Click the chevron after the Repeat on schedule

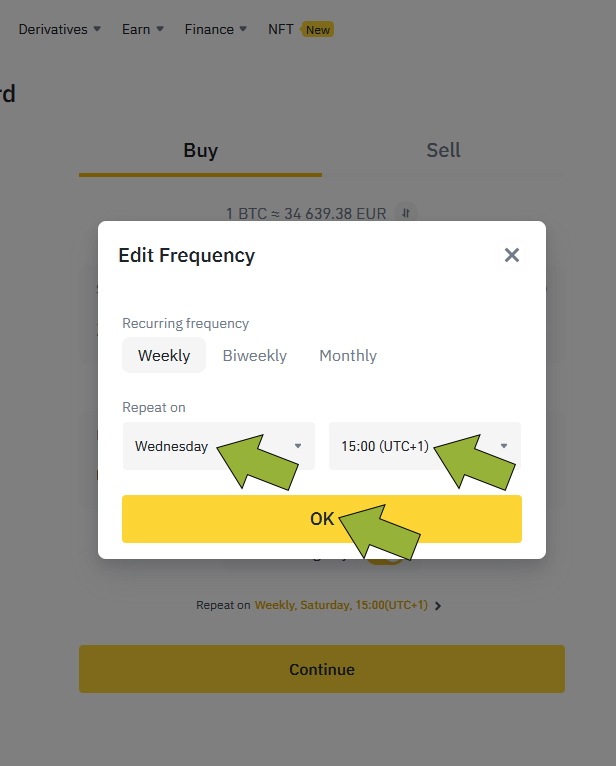438,605
